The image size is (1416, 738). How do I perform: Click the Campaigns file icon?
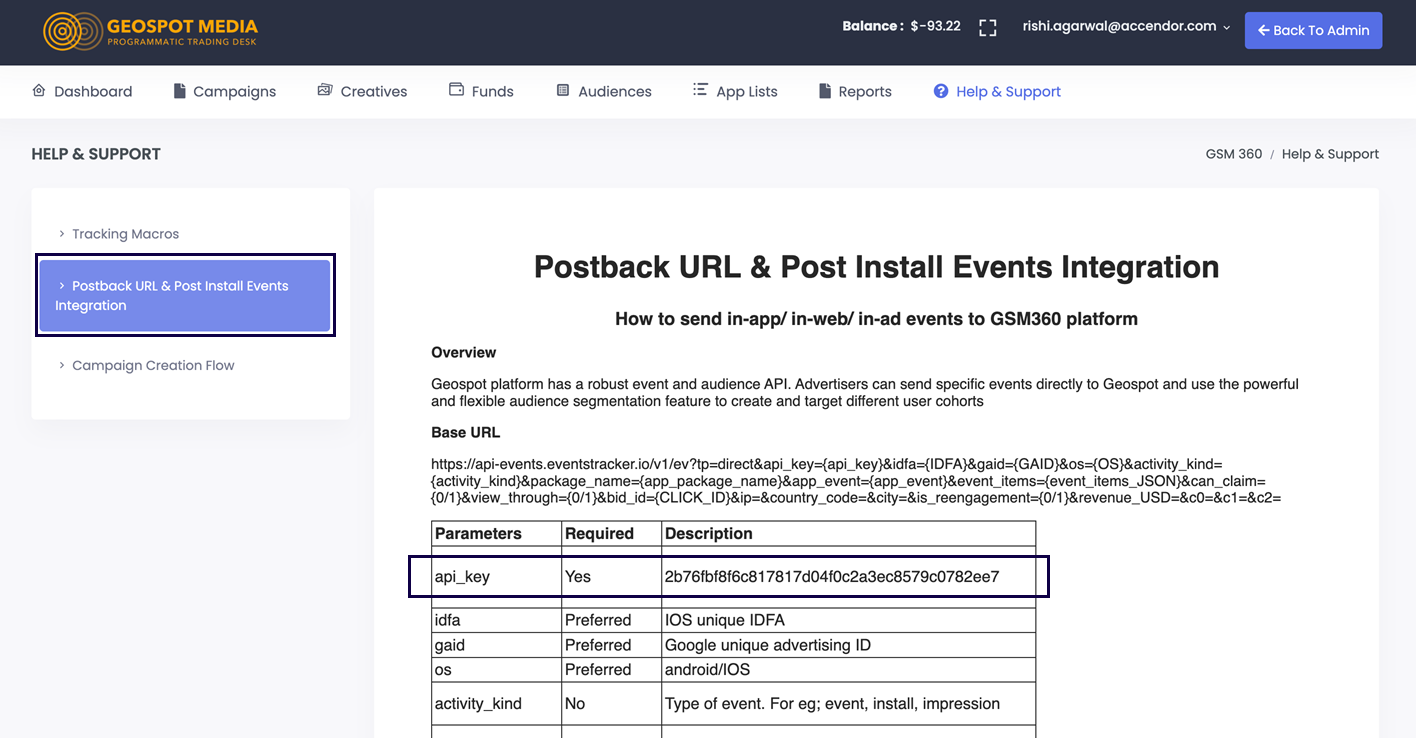[180, 91]
